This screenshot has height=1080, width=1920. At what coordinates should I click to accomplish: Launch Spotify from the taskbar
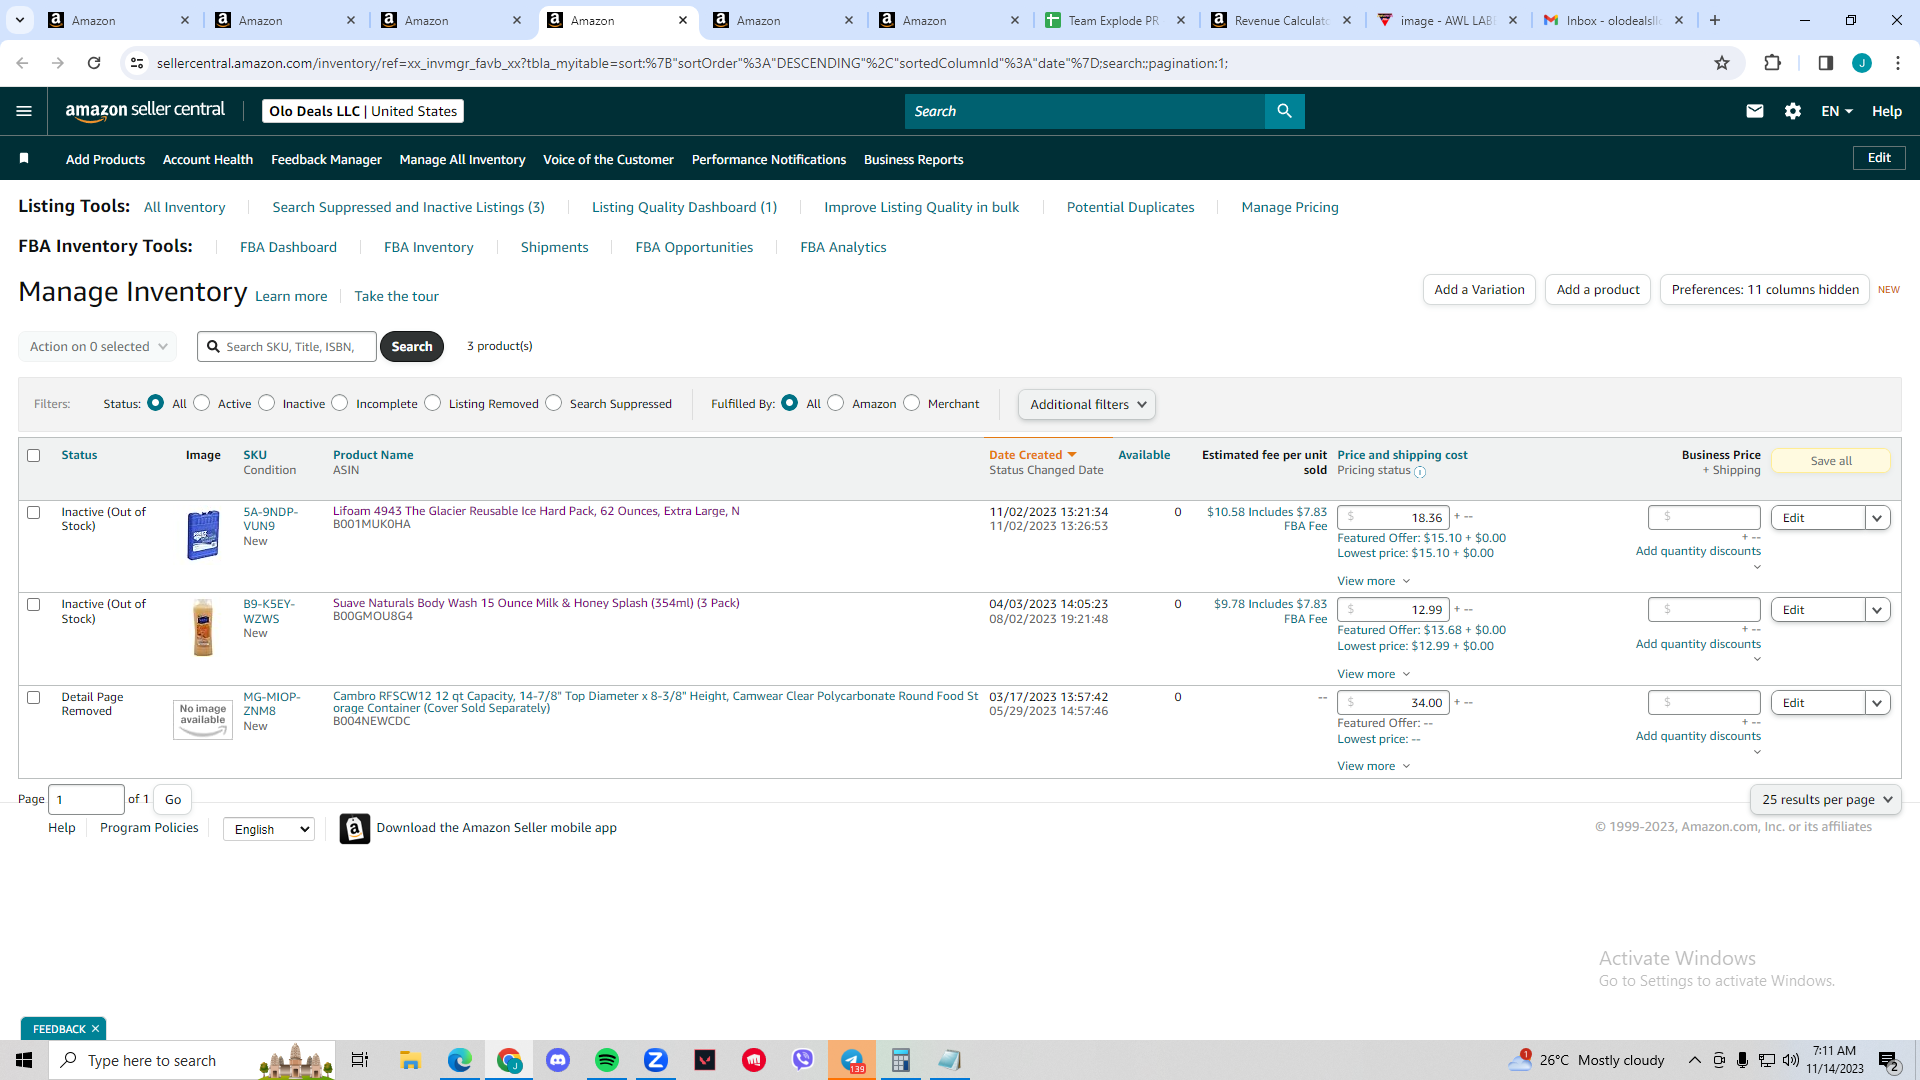click(x=607, y=1060)
